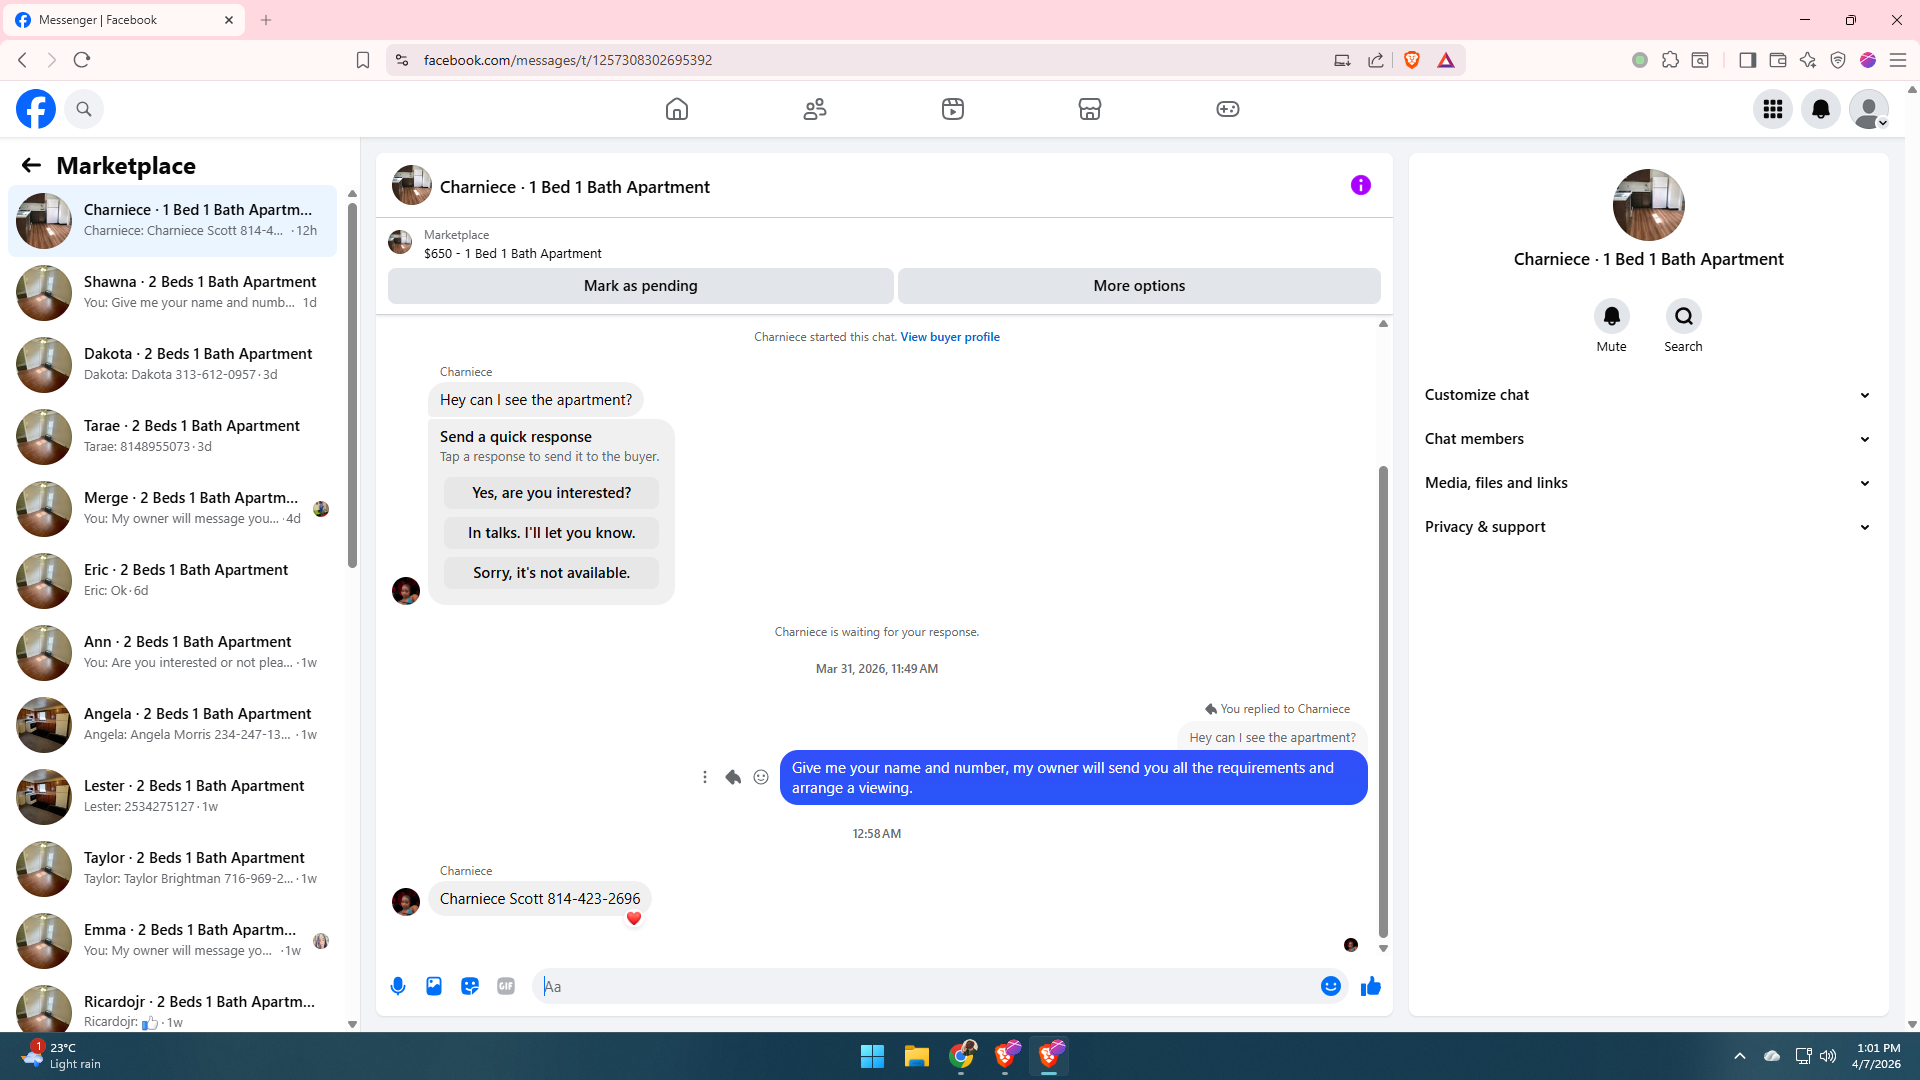Open the Lester 2 Beds conversation
The height and width of the screenshot is (1080, 1920).
pyautogui.click(x=173, y=796)
